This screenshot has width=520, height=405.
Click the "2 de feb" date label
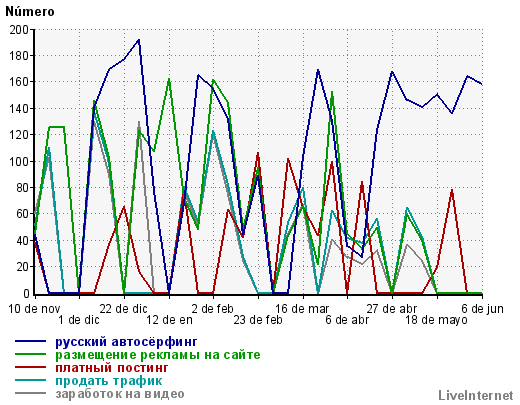point(212,309)
